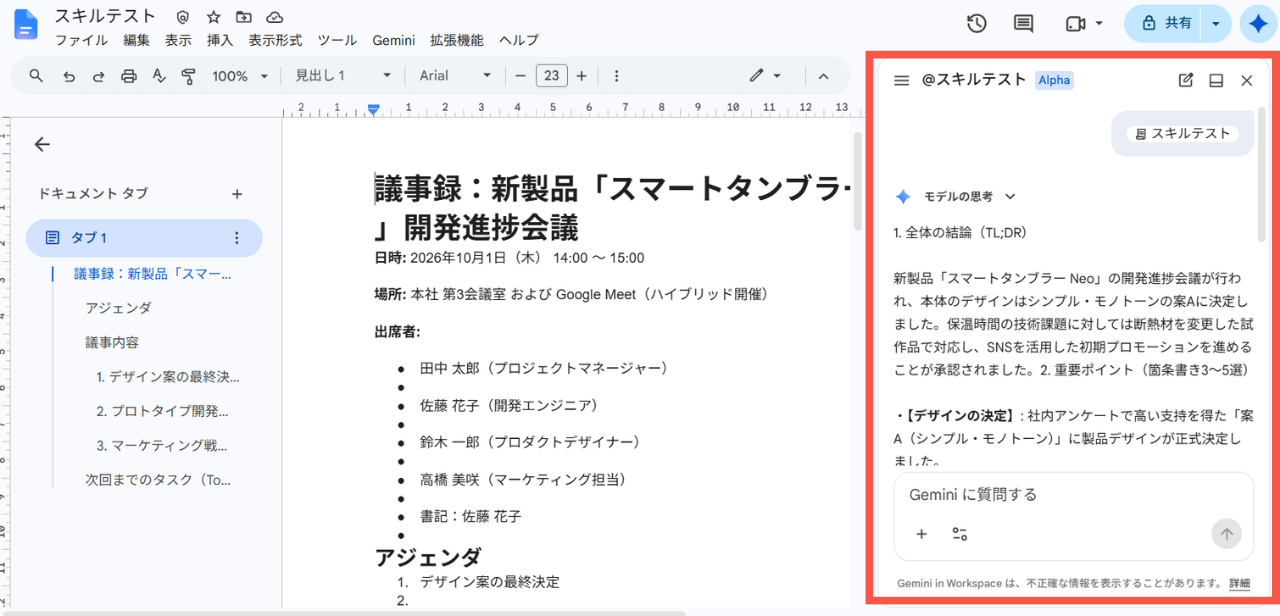Open toolbar overflow three-dot menu
Image resolution: width=1280 pixels, height=616 pixels.
pos(616,76)
